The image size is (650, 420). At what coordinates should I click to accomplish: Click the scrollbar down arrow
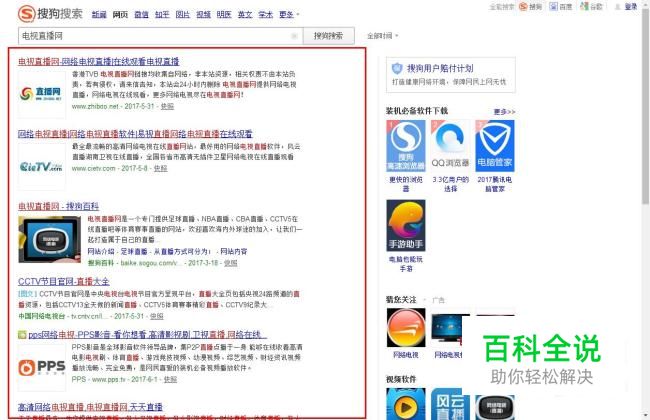pyautogui.click(x=645, y=416)
